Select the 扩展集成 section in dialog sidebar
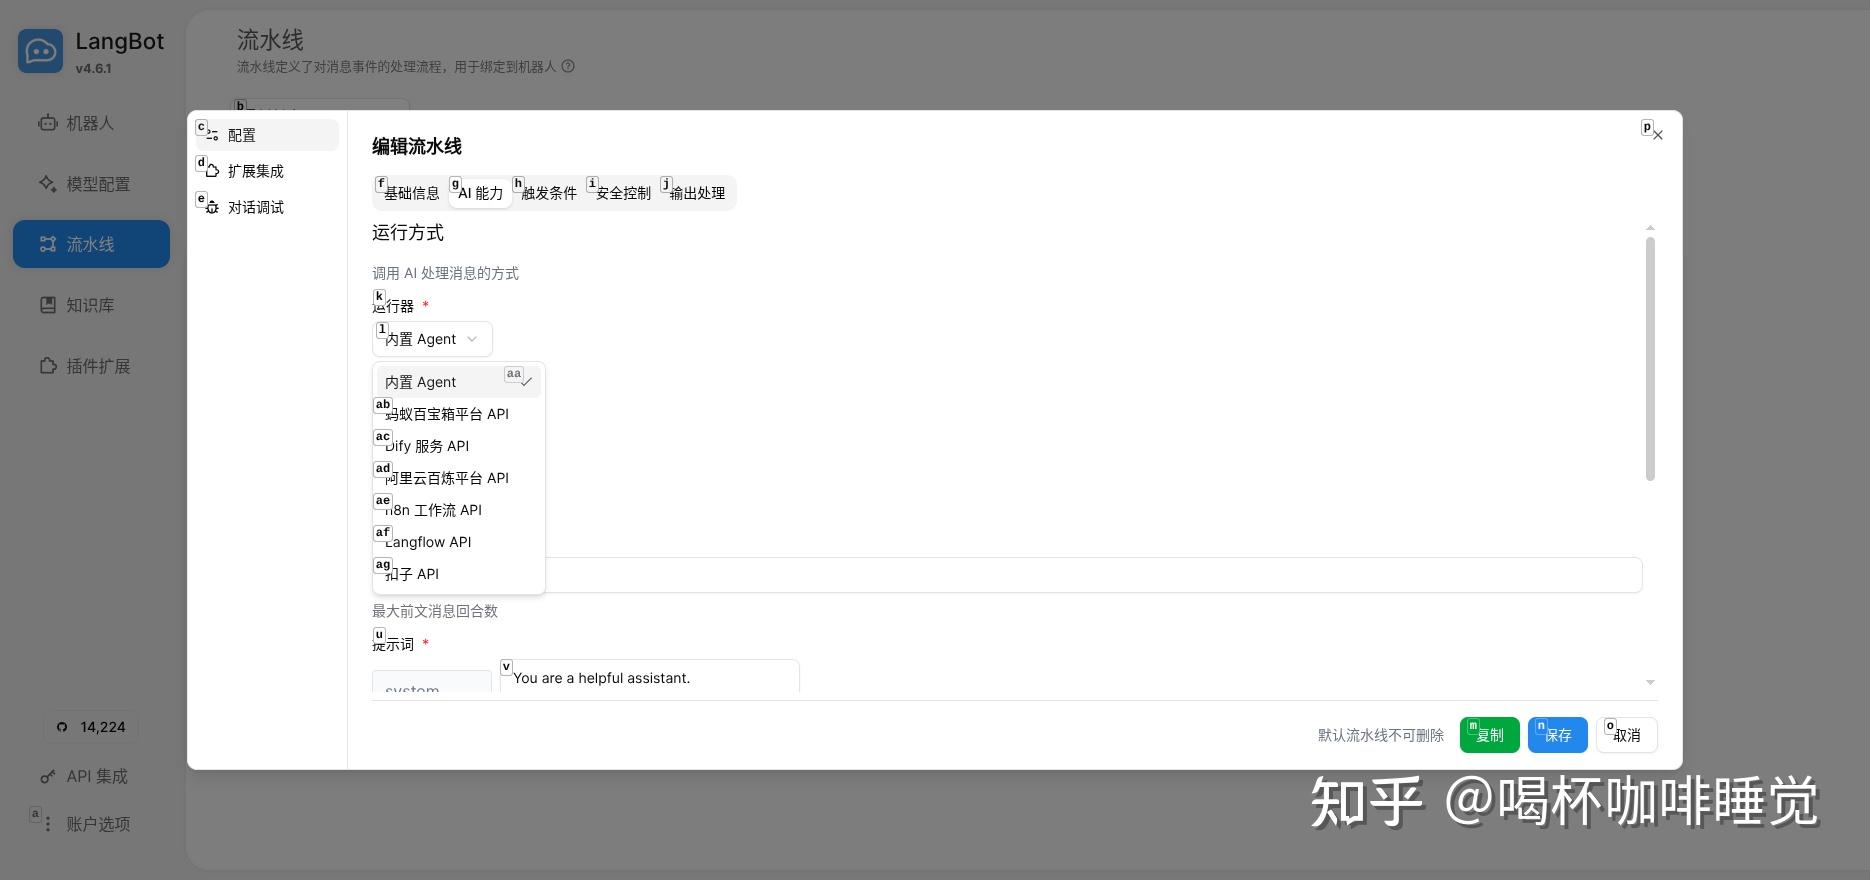 [267, 171]
